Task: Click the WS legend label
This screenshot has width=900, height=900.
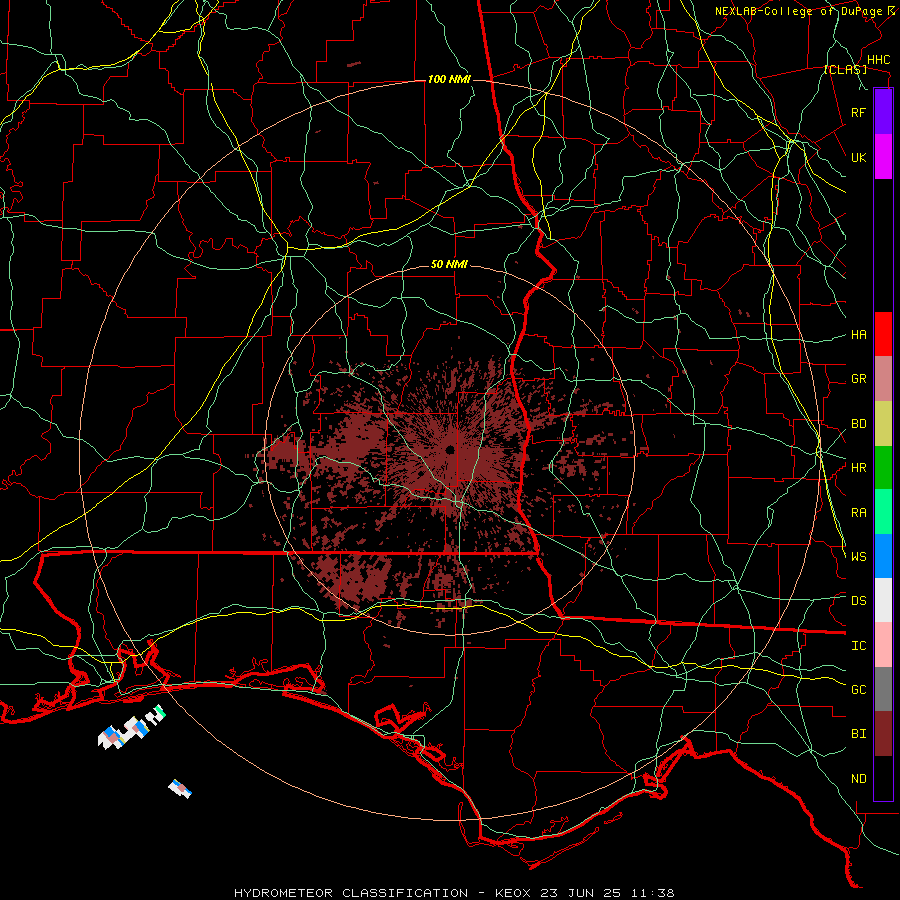Action: coord(858,557)
